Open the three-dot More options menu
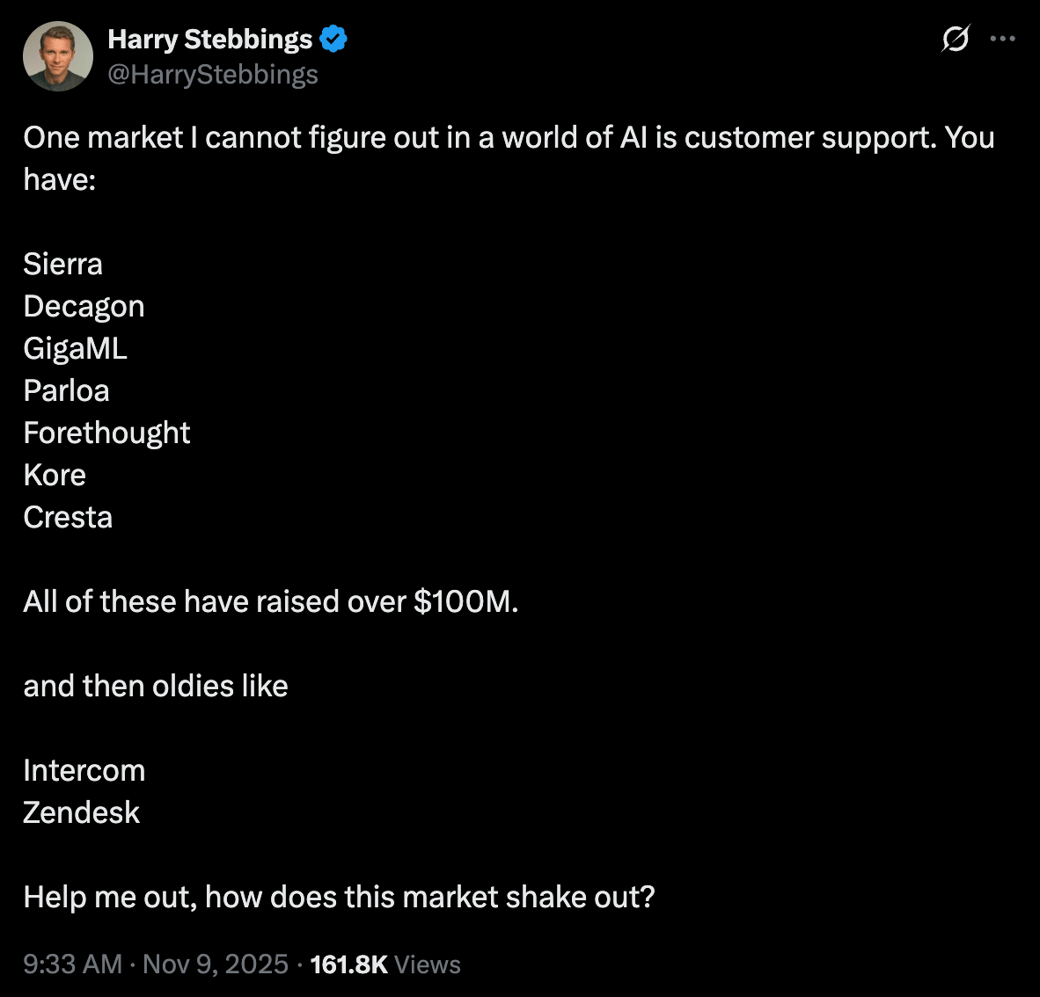 (1001, 39)
